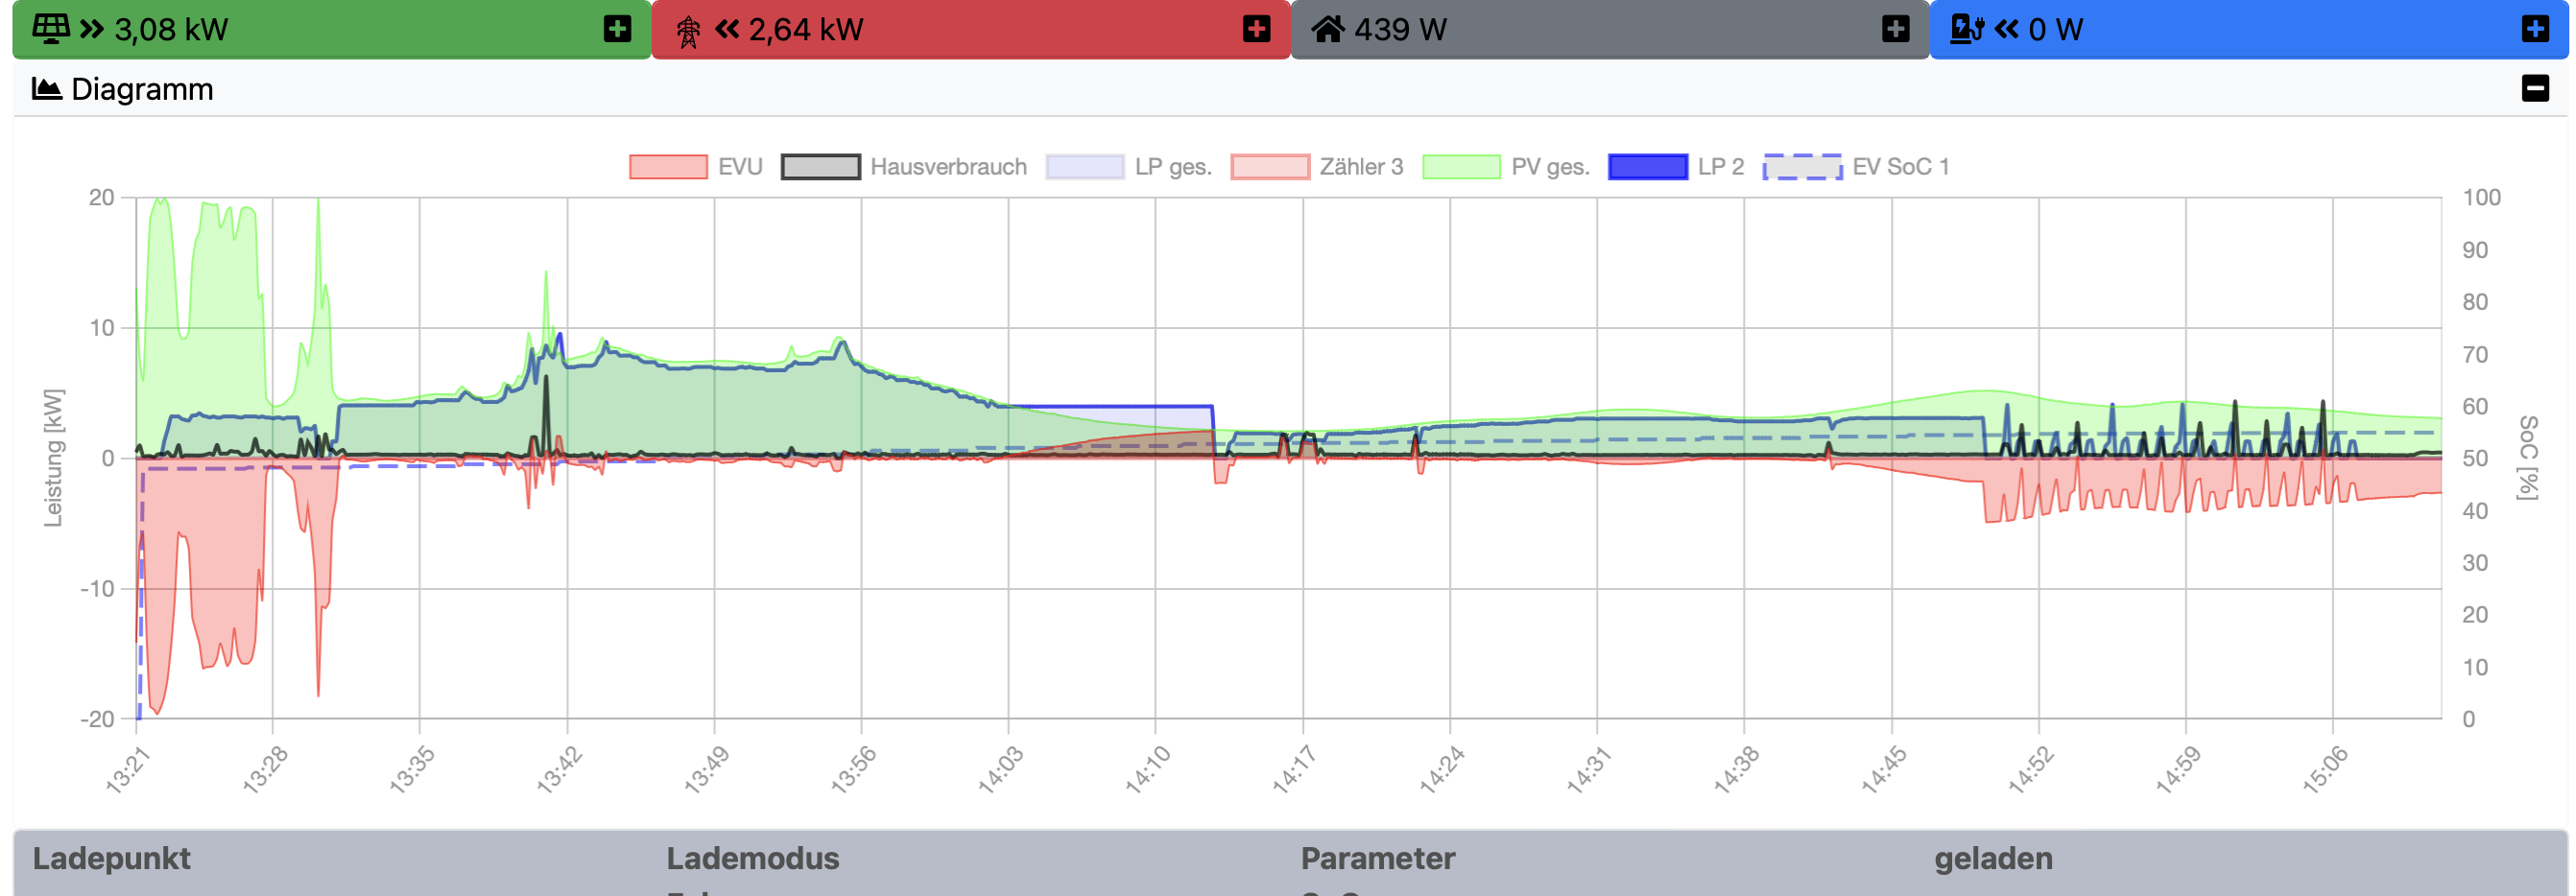Expand the blue charge point panel
This screenshot has height=896, width=2576.
click(2534, 29)
